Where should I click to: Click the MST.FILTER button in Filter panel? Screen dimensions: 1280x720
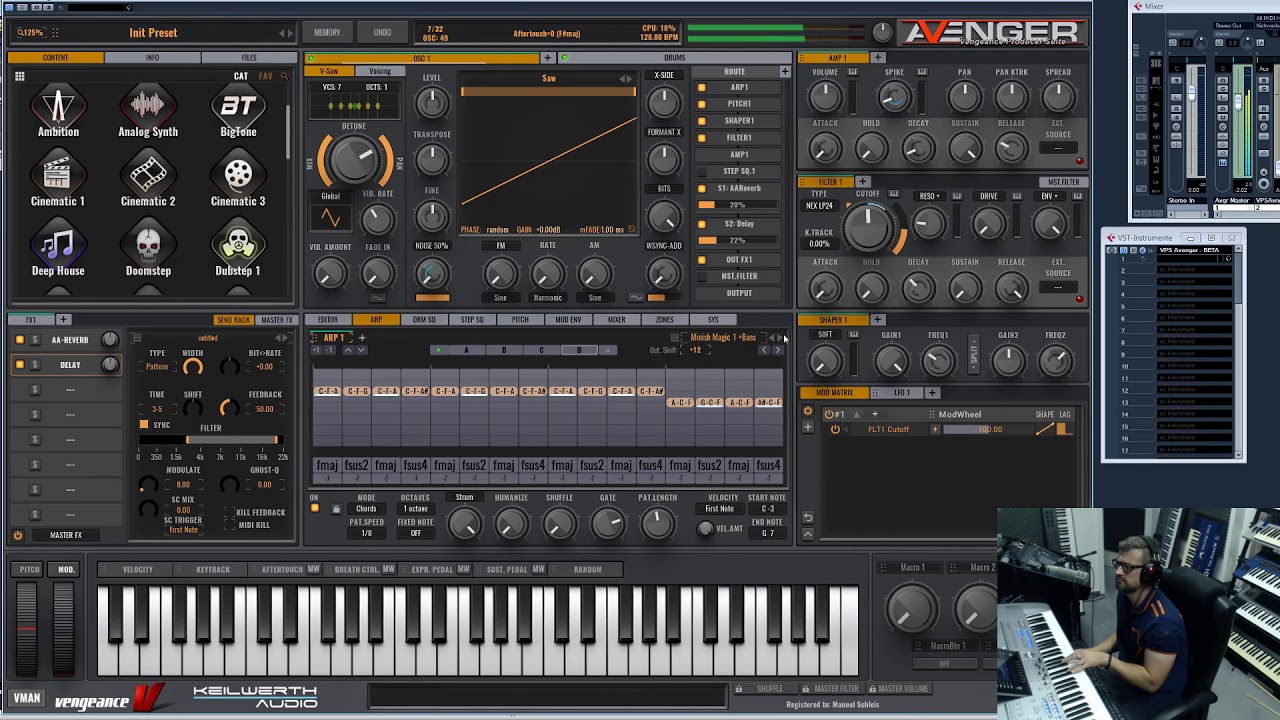coord(1063,182)
